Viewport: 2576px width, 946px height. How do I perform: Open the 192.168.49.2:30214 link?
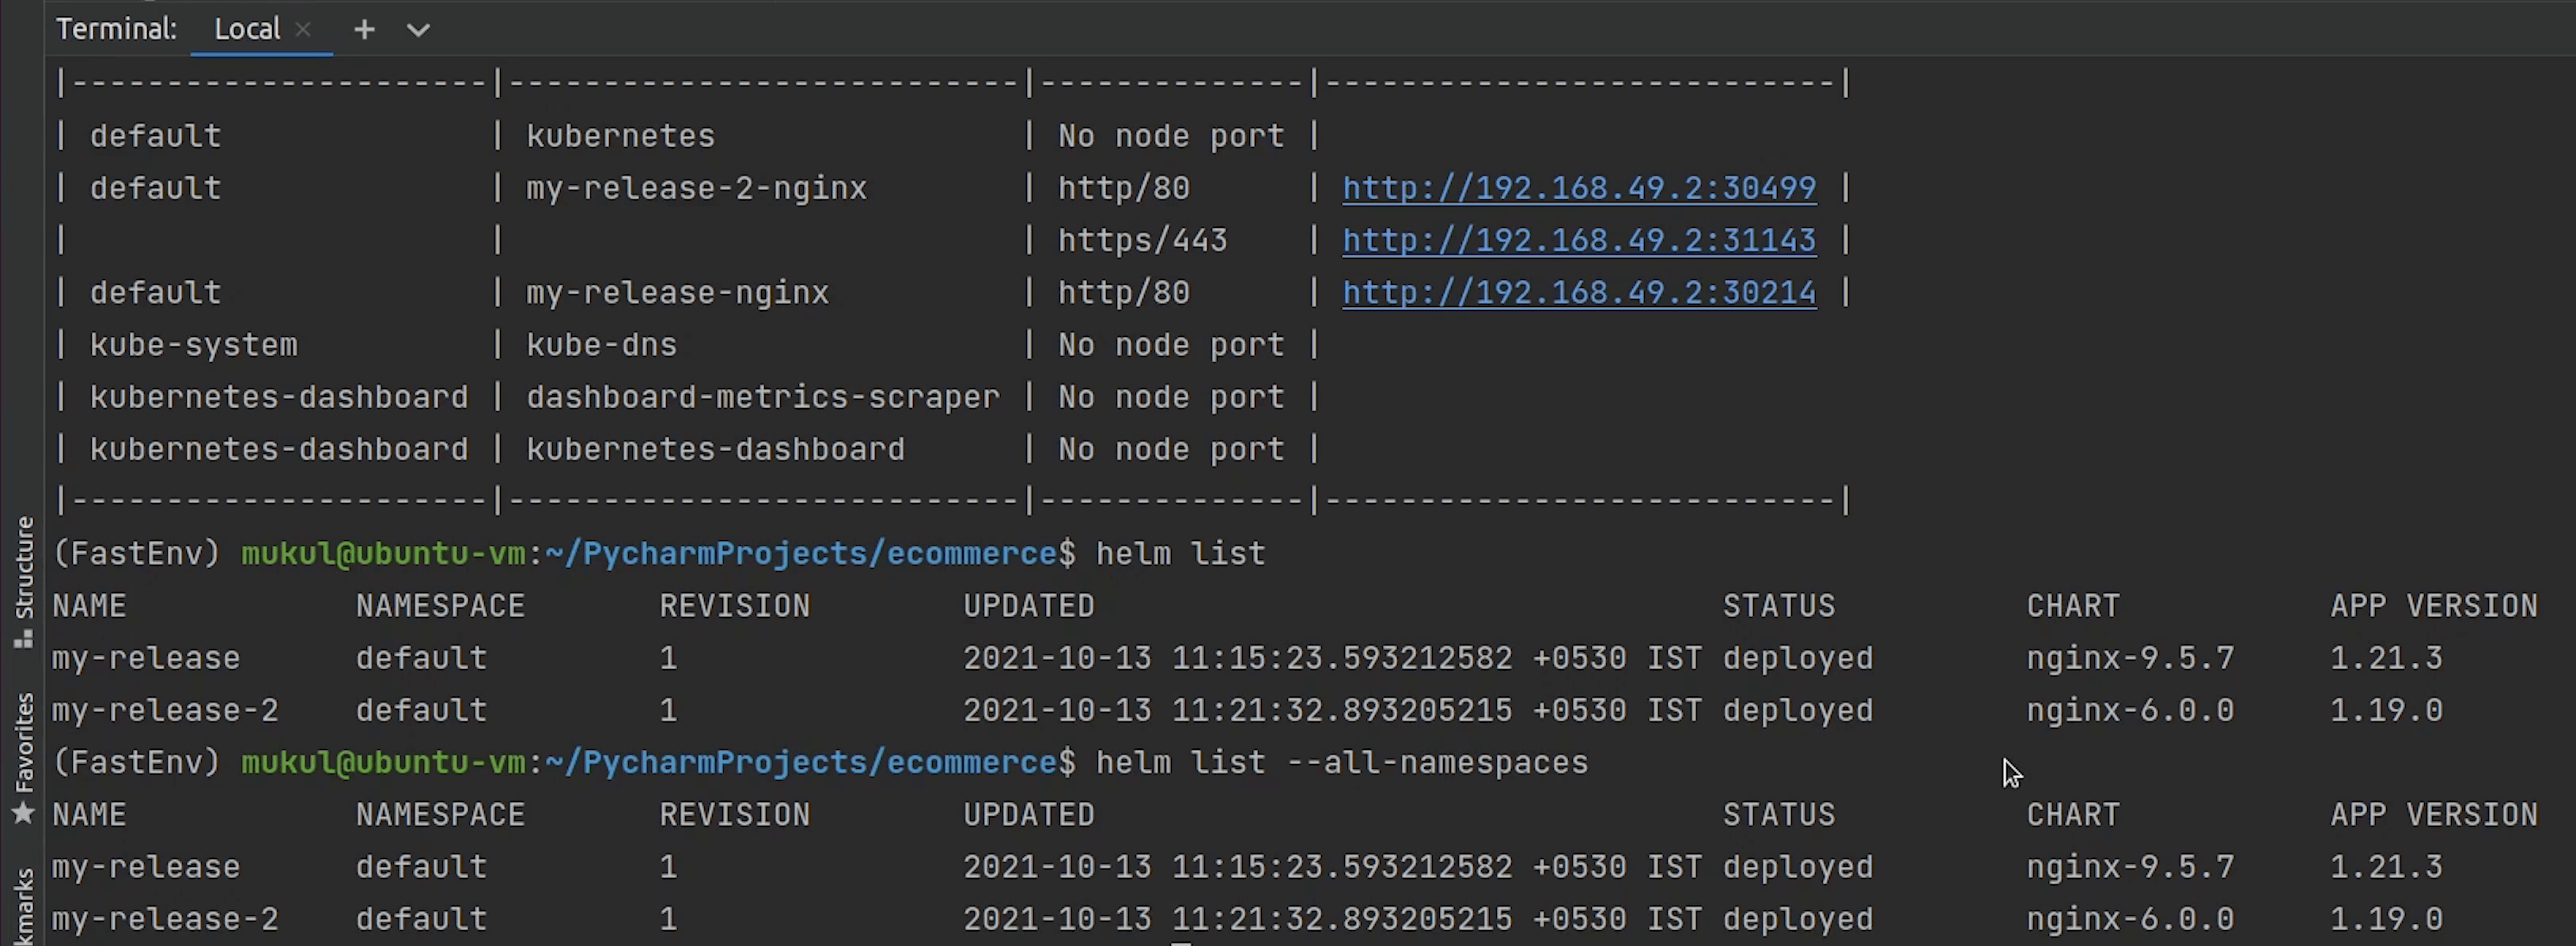(x=1578, y=292)
